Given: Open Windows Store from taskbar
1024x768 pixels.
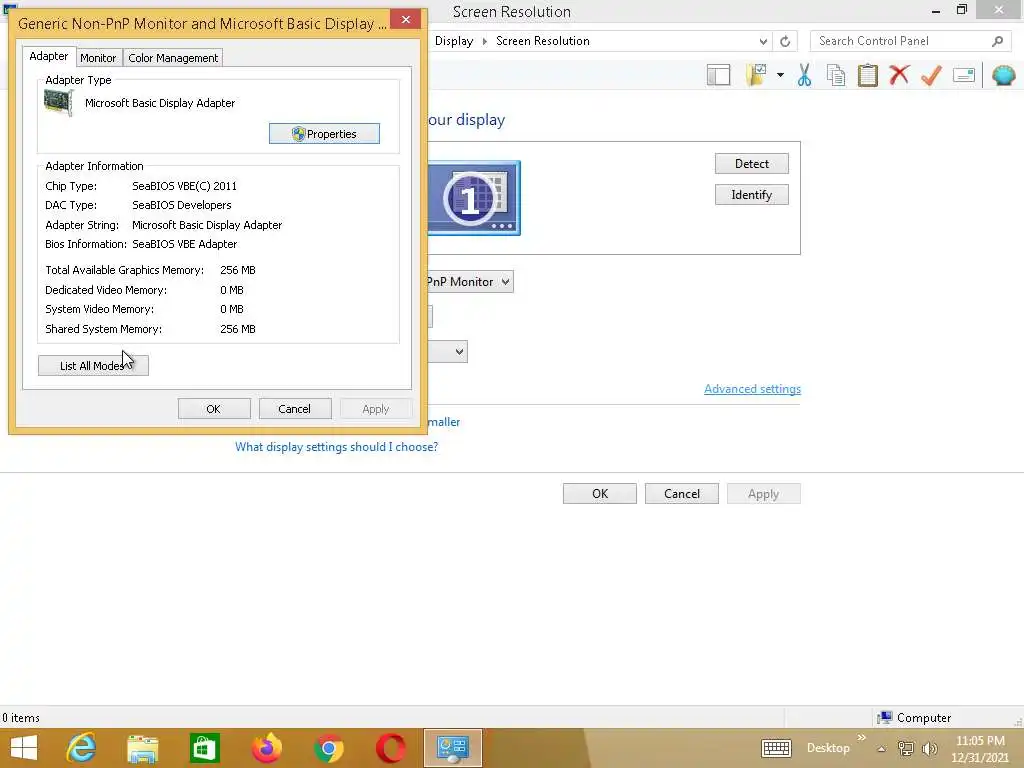Looking at the screenshot, I should [204, 748].
